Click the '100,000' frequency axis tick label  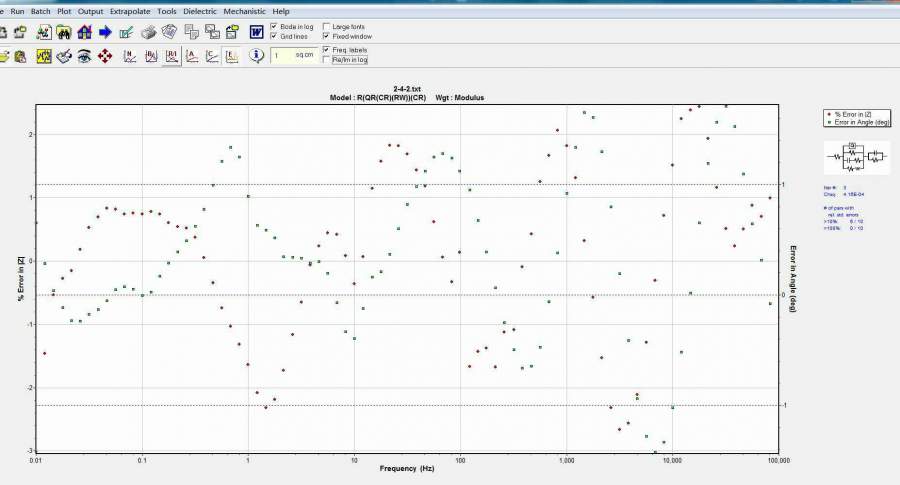(x=778, y=460)
